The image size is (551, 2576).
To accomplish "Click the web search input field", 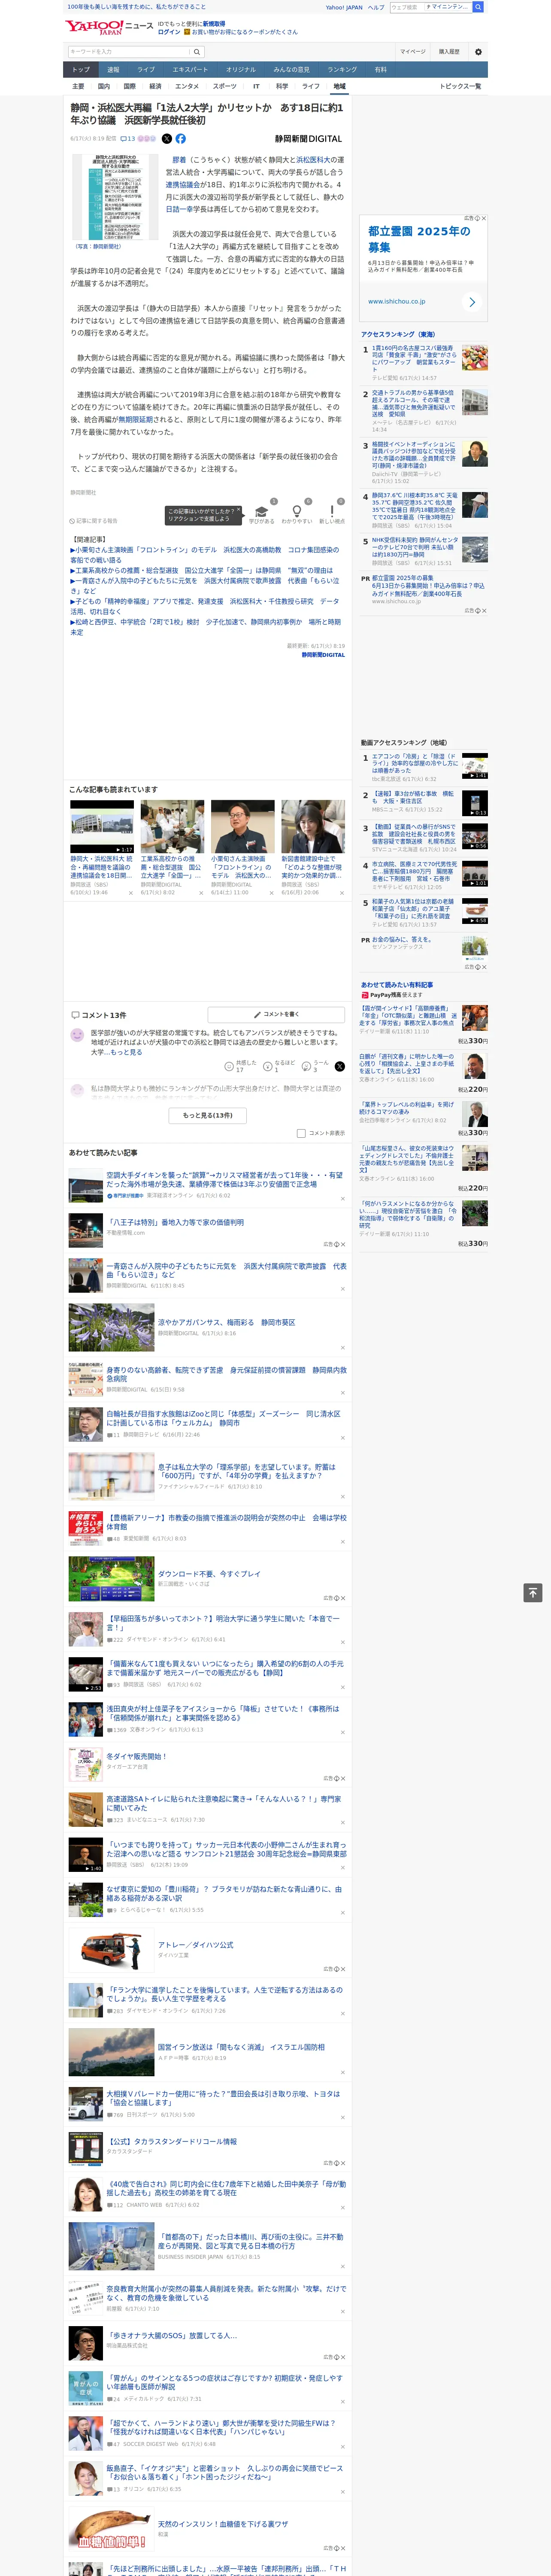I will pyautogui.click(x=407, y=7).
